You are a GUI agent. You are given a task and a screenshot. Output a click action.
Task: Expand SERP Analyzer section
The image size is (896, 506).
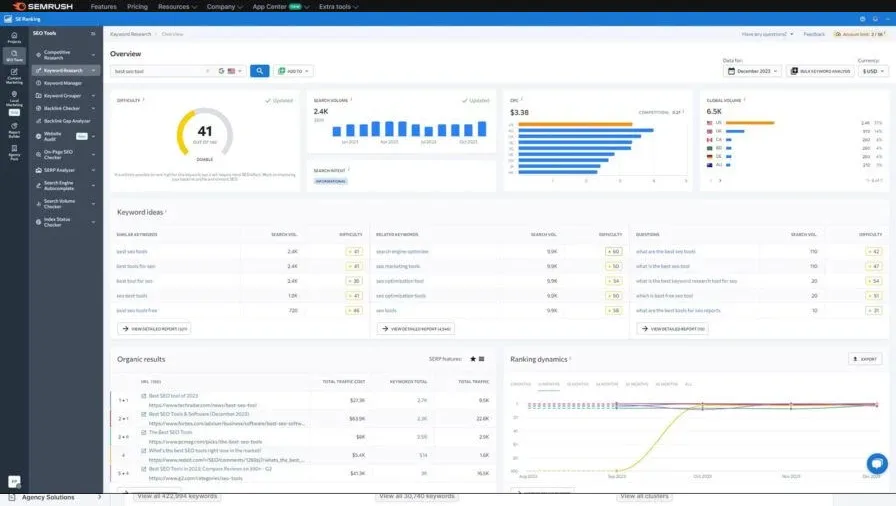[x=93, y=170]
